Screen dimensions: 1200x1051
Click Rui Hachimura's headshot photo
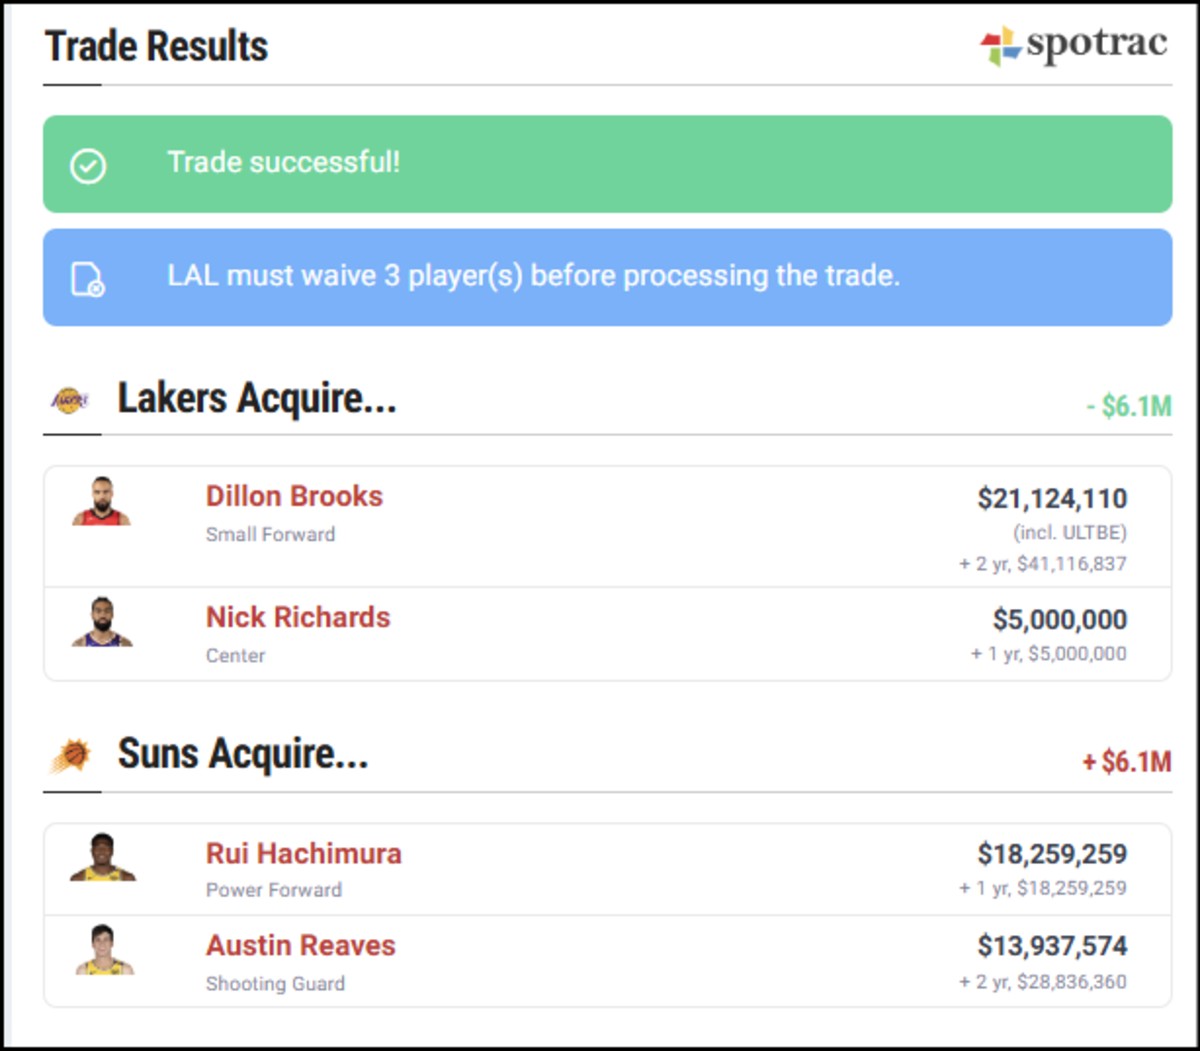[102, 858]
